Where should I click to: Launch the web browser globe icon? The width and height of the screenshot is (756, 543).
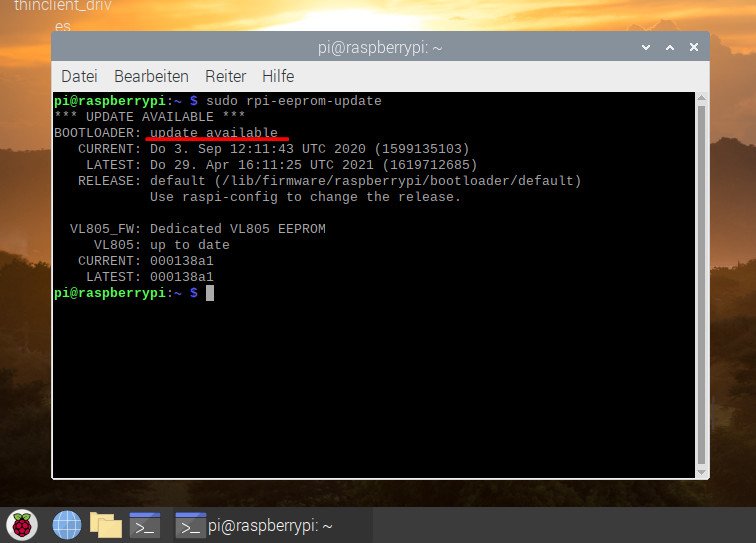pos(67,524)
